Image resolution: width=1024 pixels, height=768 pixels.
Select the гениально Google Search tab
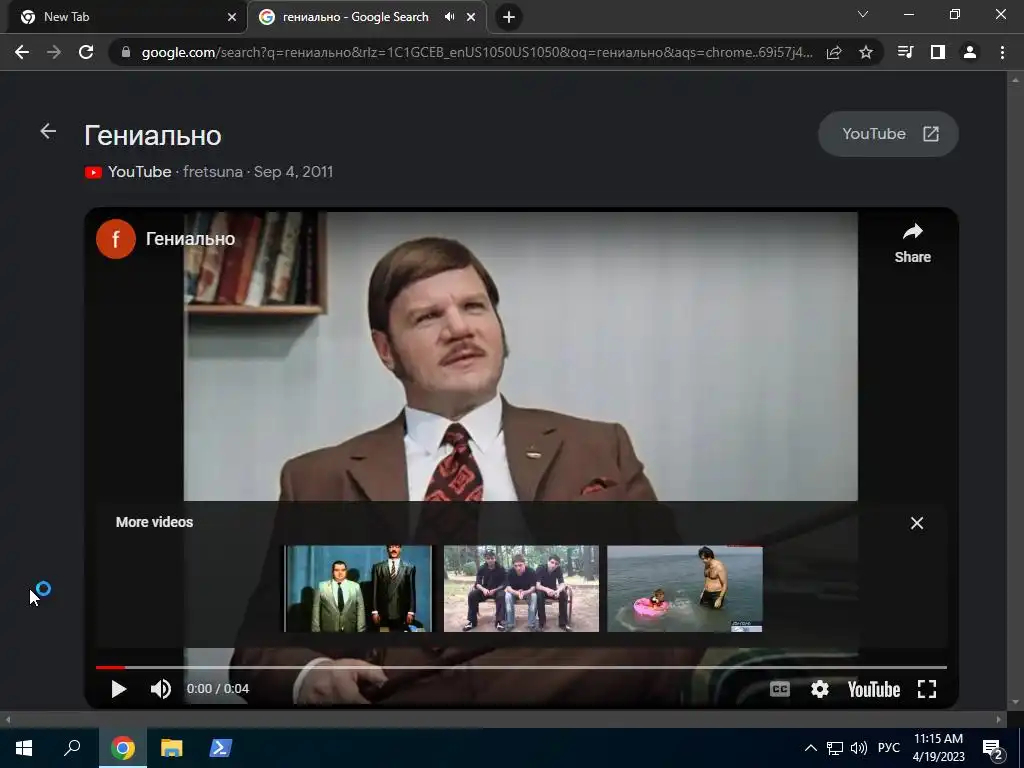tap(367, 17)
